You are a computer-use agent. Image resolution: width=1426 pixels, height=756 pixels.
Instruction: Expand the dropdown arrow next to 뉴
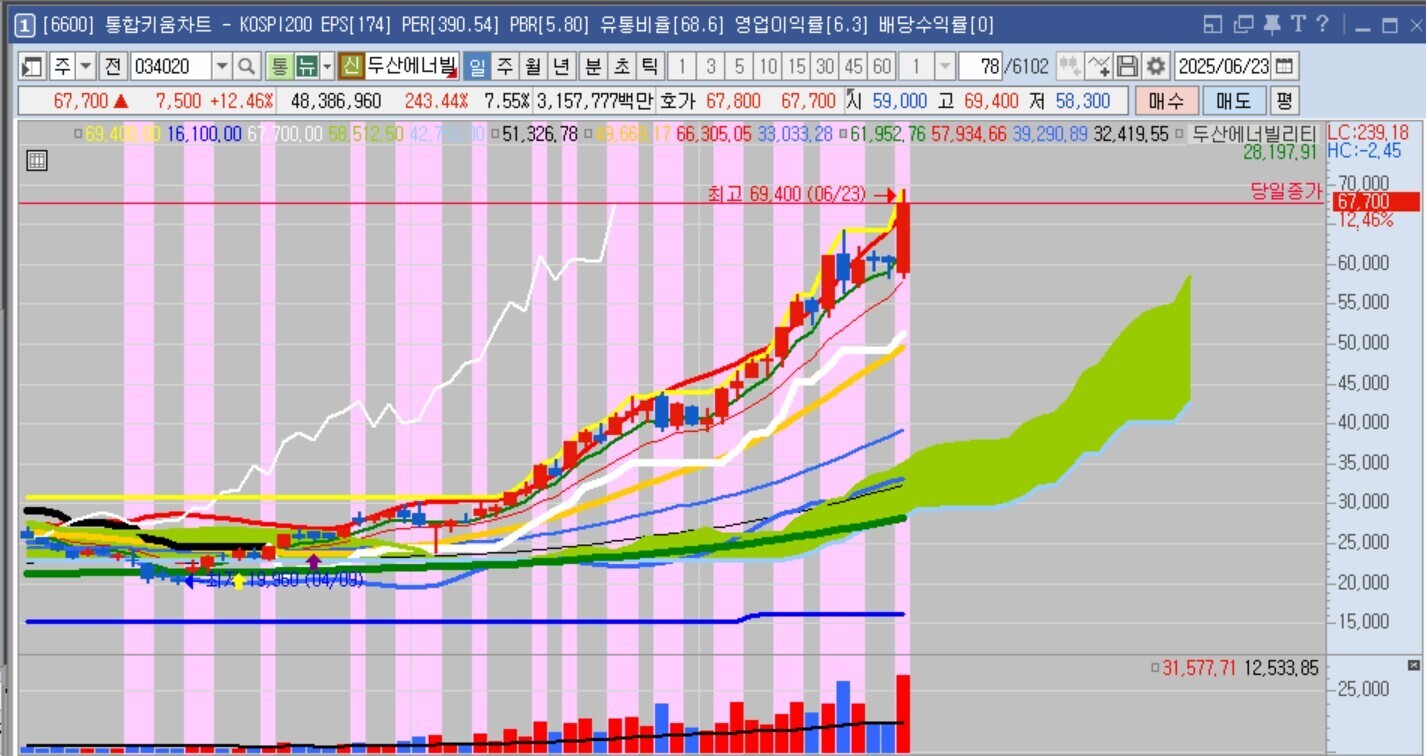point(326,67)
